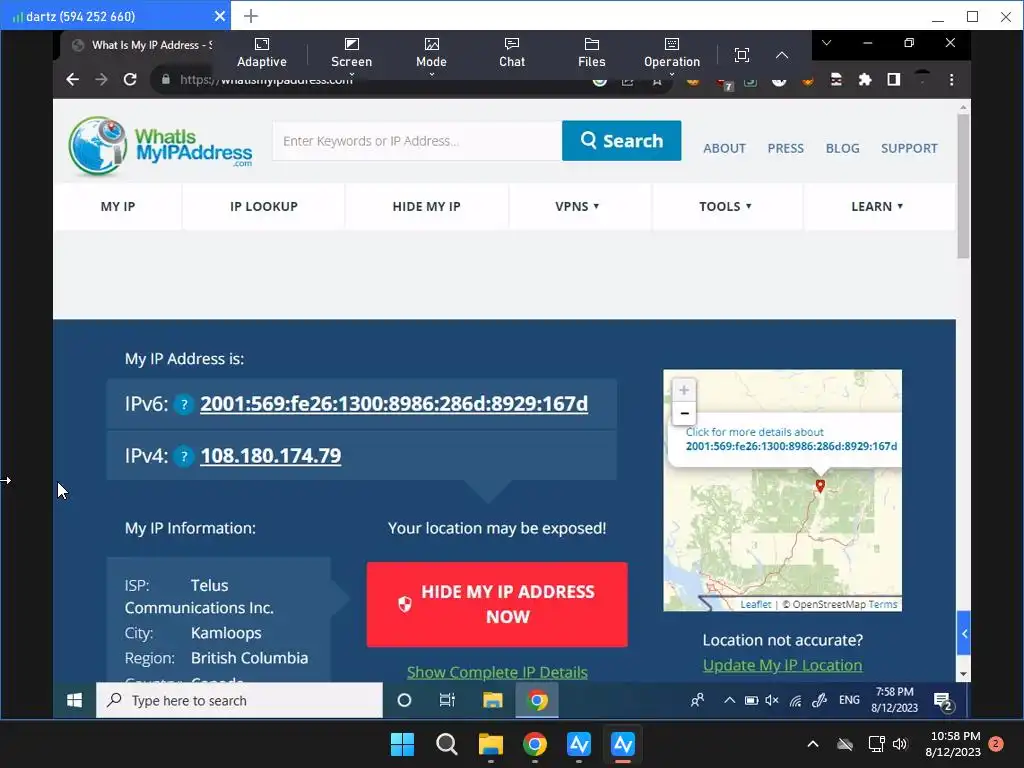Viewport: 1024px width, 768px height.
Task: Click the remote Type here to search box
Action: tap(239, 700)
